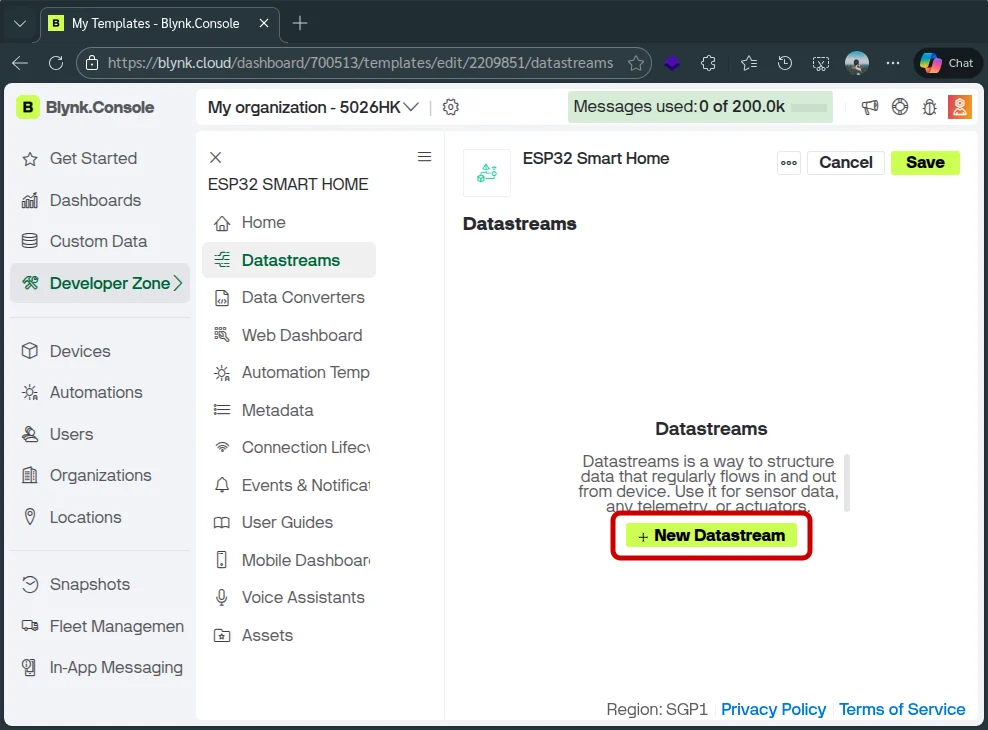Open the Web Dashboard section

301,335
